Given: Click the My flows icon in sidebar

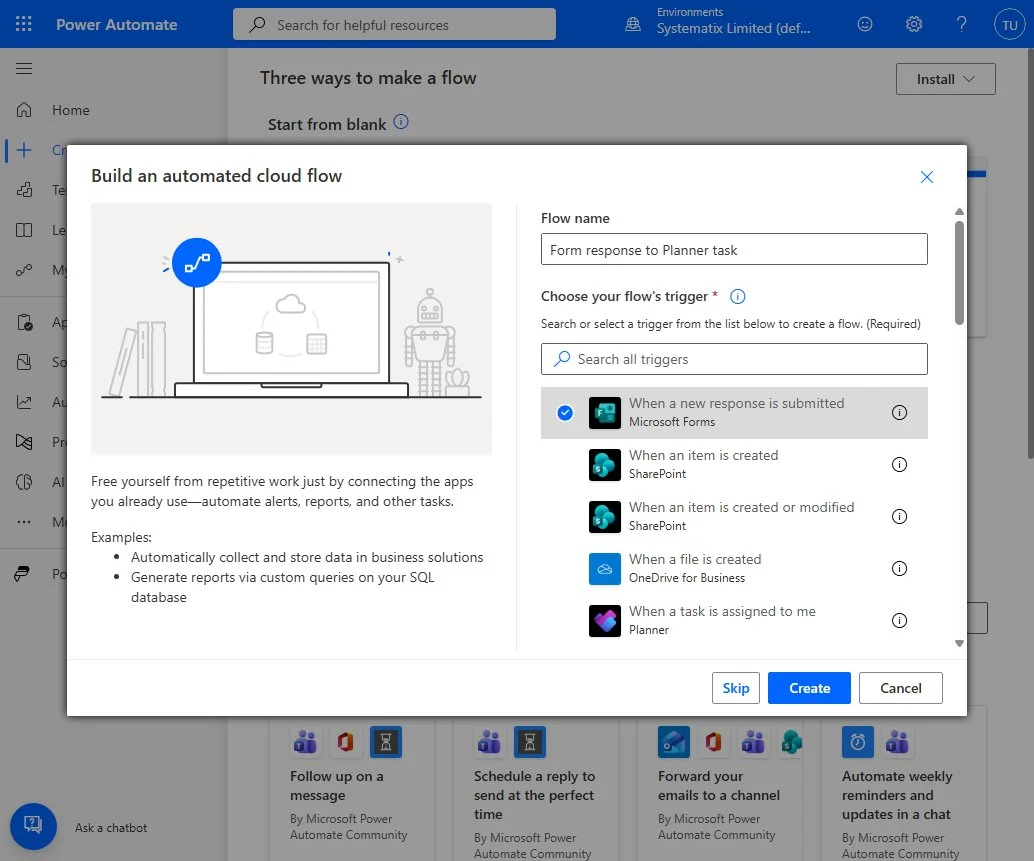Looking at the screenshot, I should click(24, 270).
